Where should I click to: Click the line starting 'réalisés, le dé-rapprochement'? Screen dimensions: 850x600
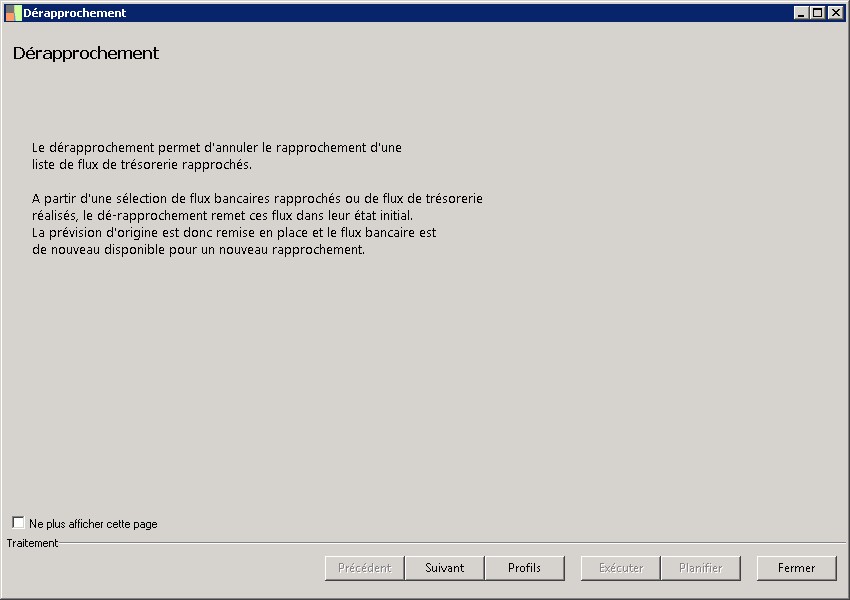pyautogui.click(x=222, y=215)
